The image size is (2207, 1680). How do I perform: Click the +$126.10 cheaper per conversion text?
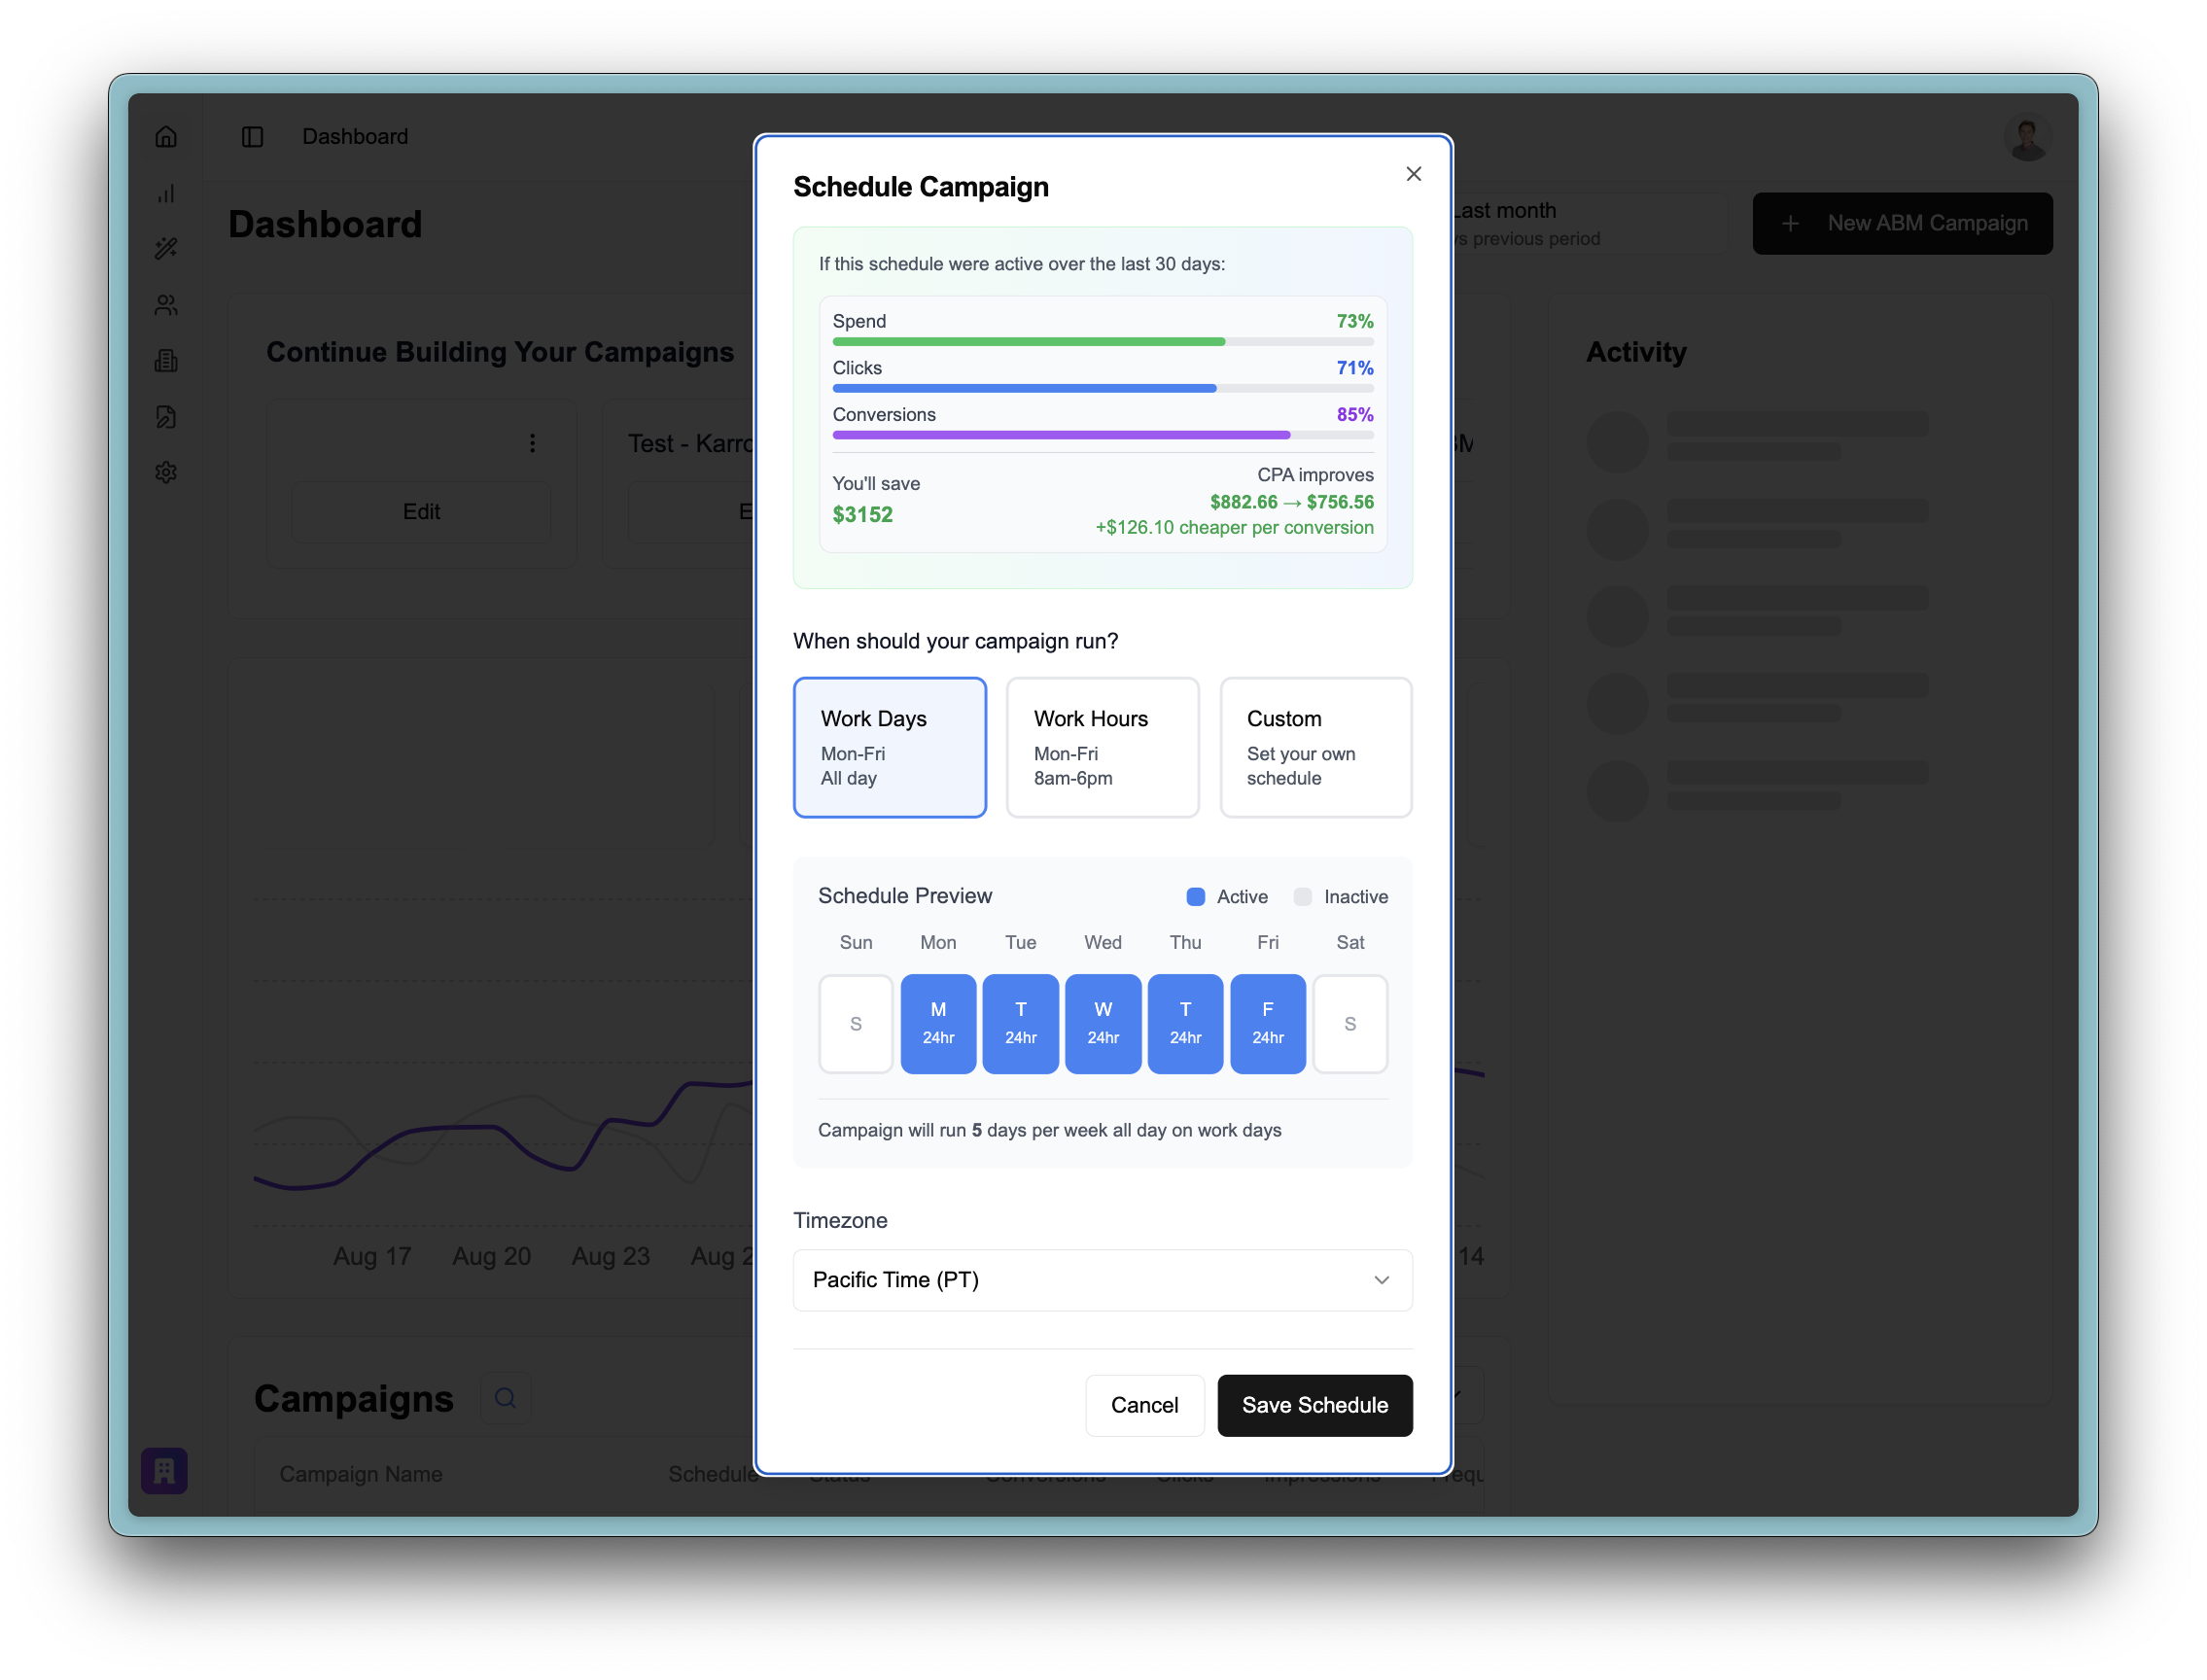tap(1234, 528)
